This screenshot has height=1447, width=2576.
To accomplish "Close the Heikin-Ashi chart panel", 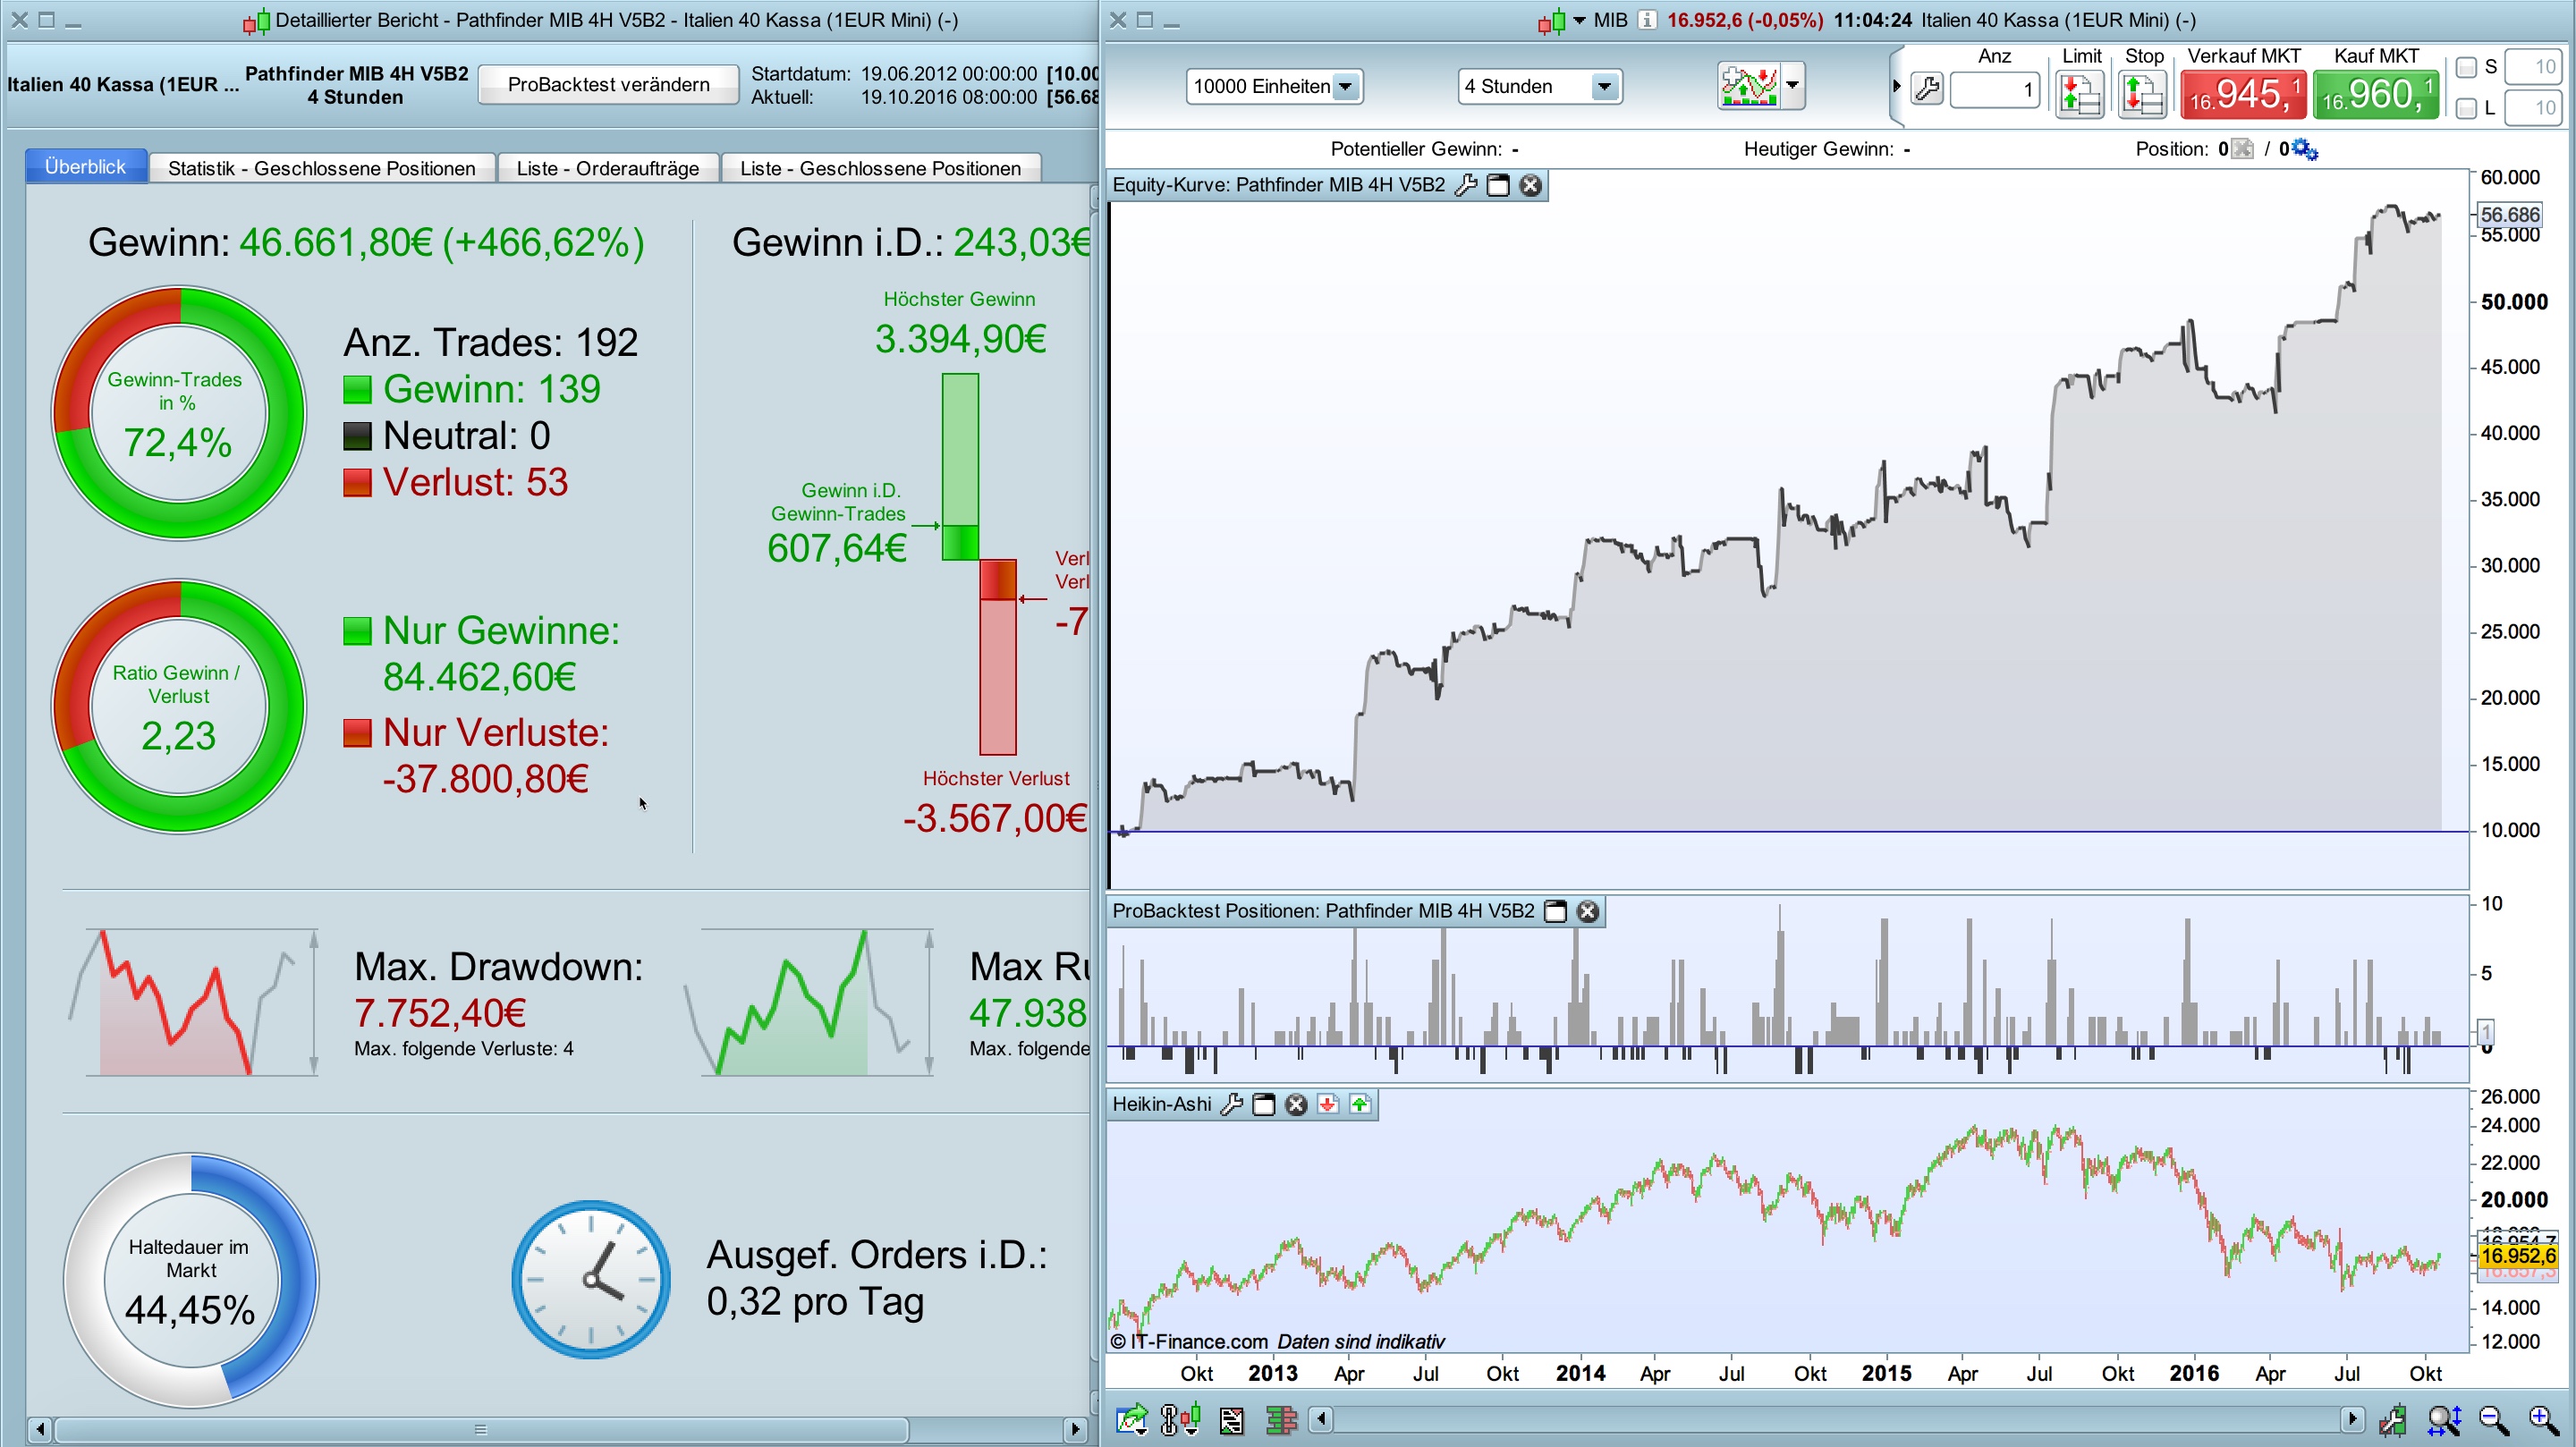I will (x=1296, y=1104).
